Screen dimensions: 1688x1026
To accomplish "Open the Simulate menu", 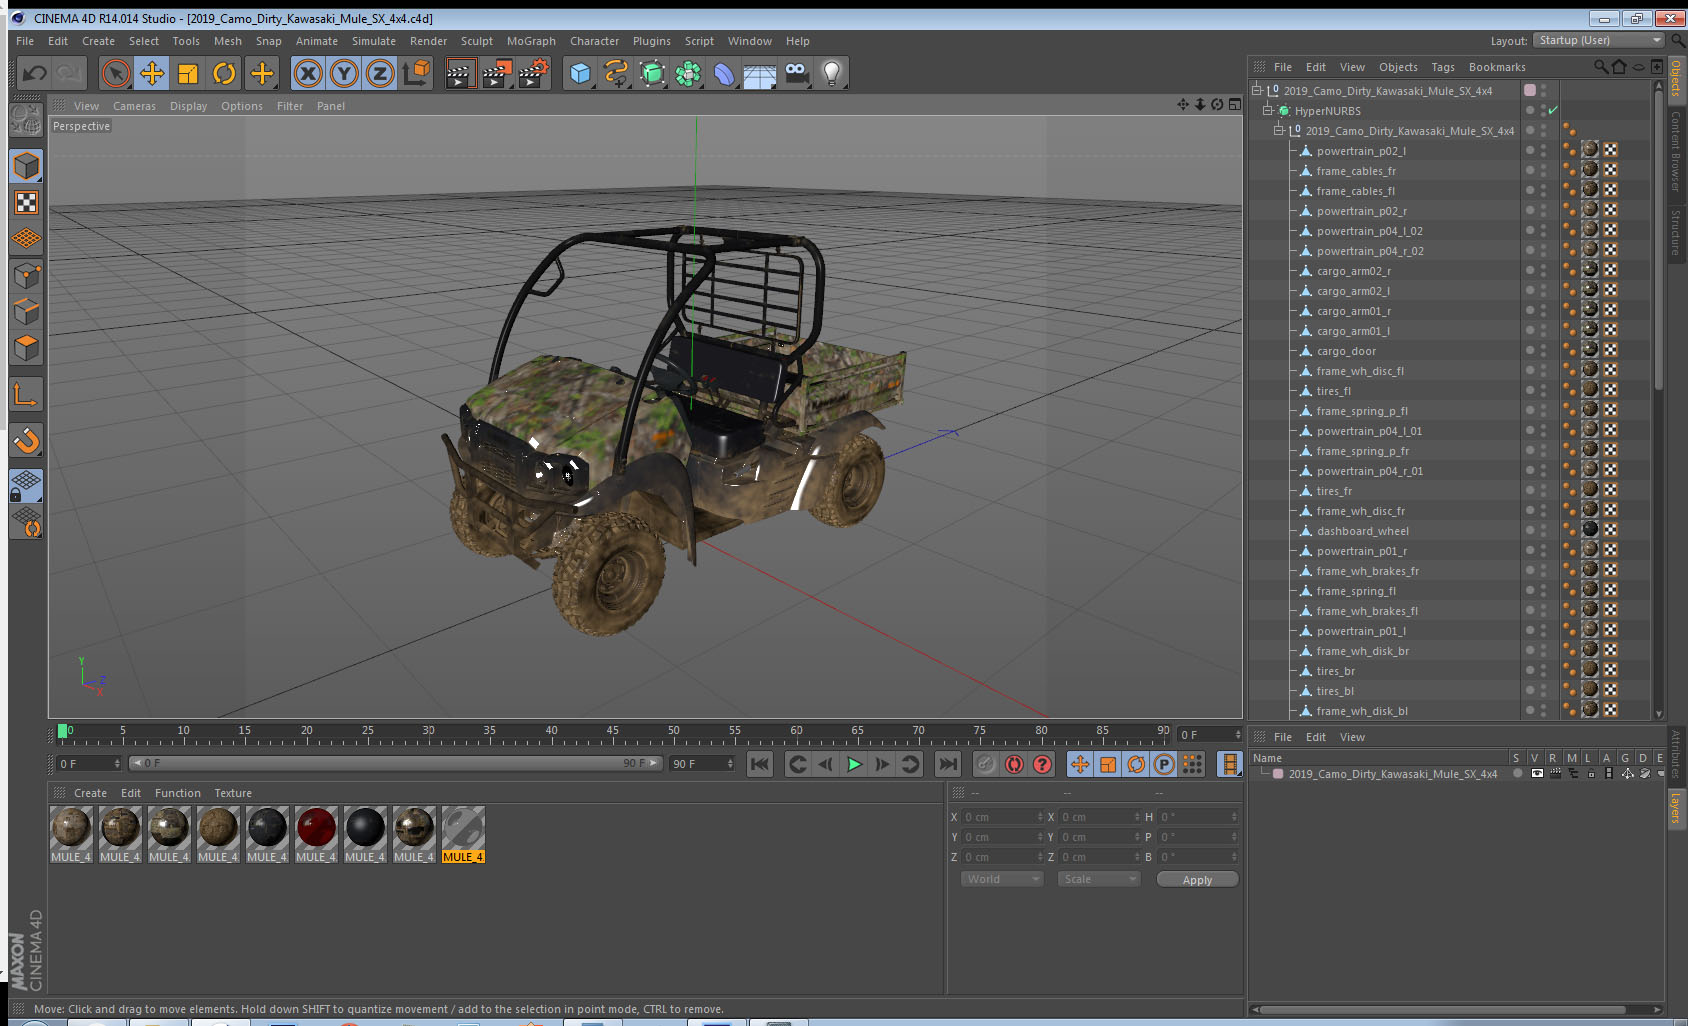I will point(374,41).
